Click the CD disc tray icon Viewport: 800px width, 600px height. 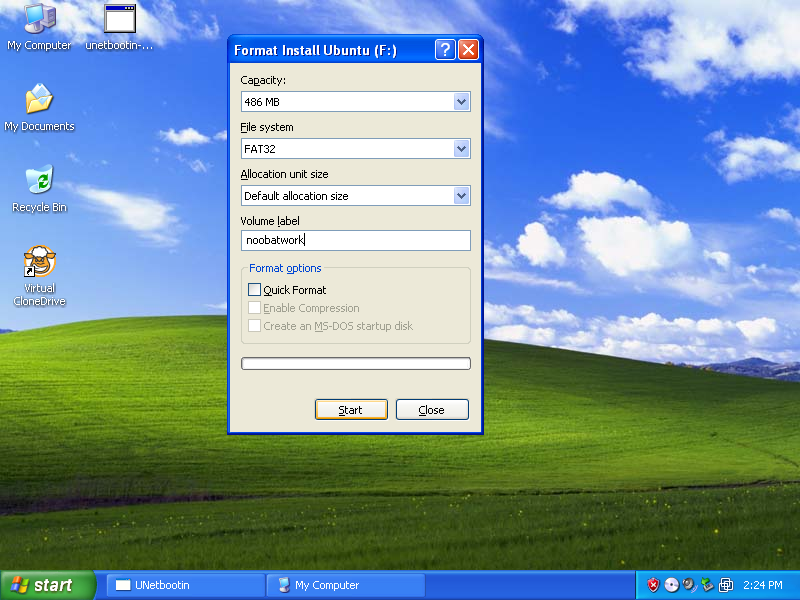tap(671, 585)
